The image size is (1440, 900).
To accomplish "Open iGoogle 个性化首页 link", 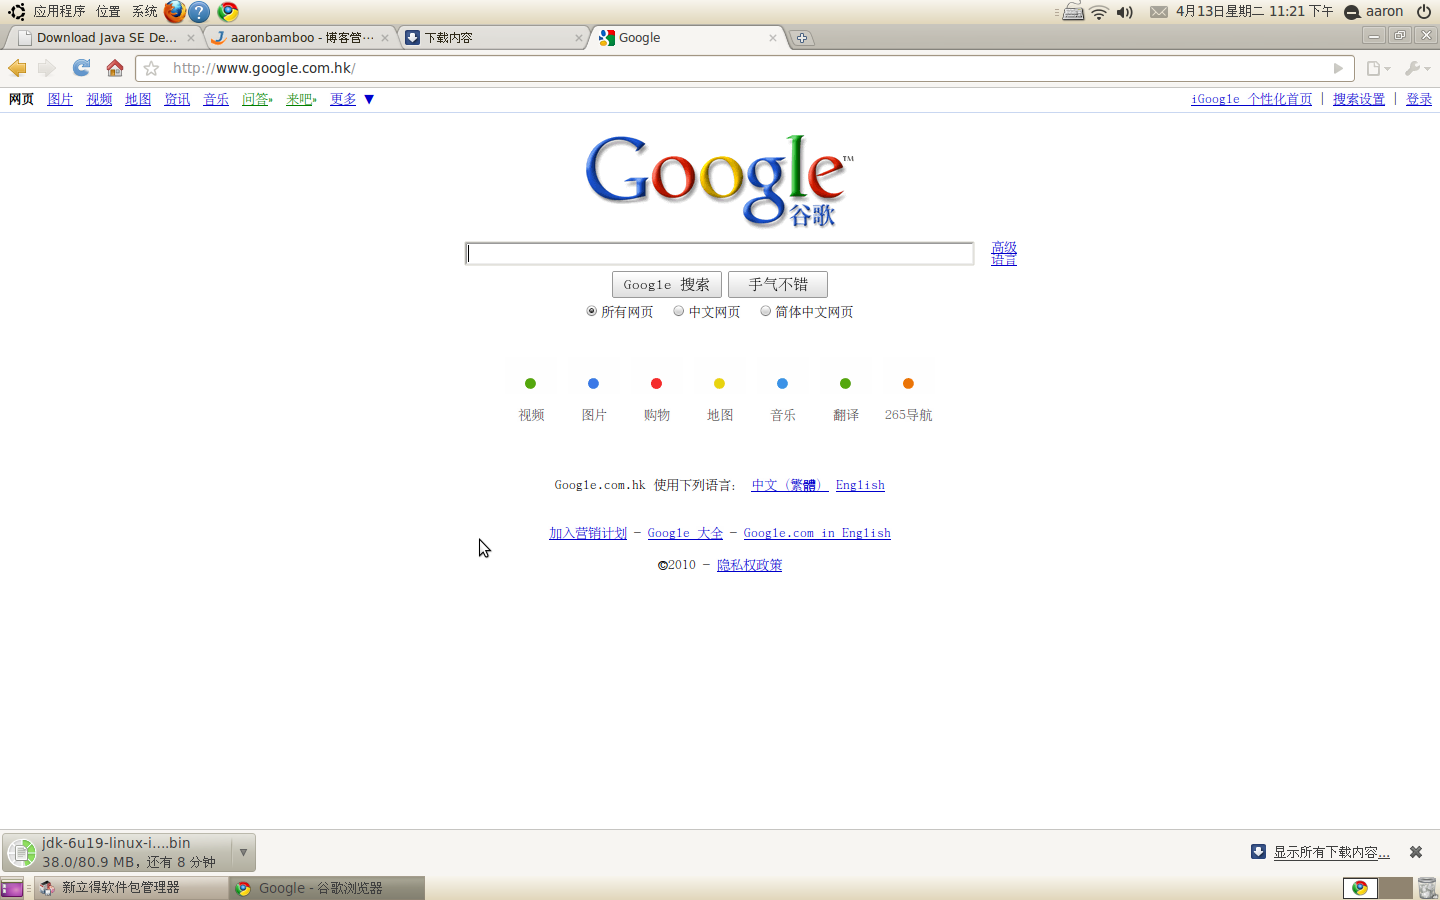I will point(1251,99).
